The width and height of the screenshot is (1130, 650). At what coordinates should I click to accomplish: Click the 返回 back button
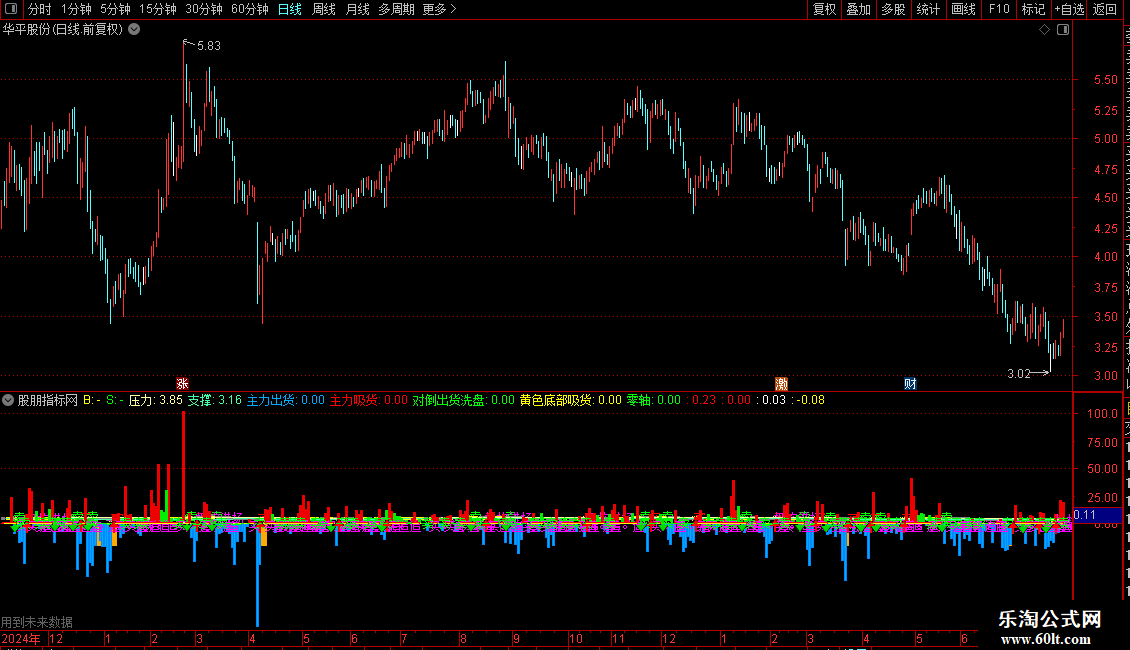(x=1104, y=9)
